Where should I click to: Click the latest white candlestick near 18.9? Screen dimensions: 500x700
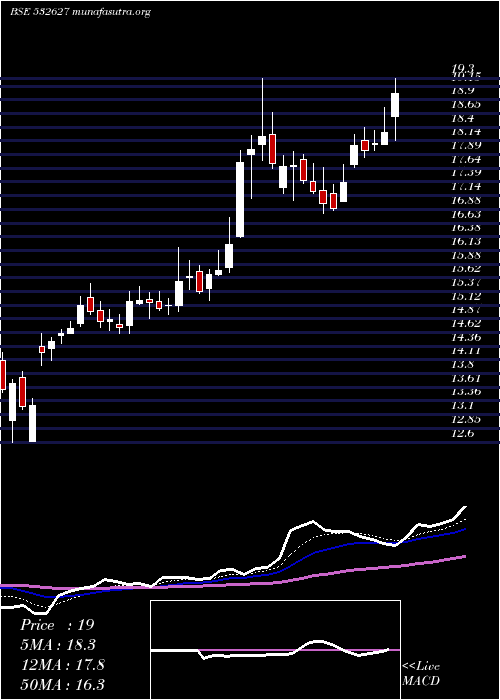(x=395, y=105)
